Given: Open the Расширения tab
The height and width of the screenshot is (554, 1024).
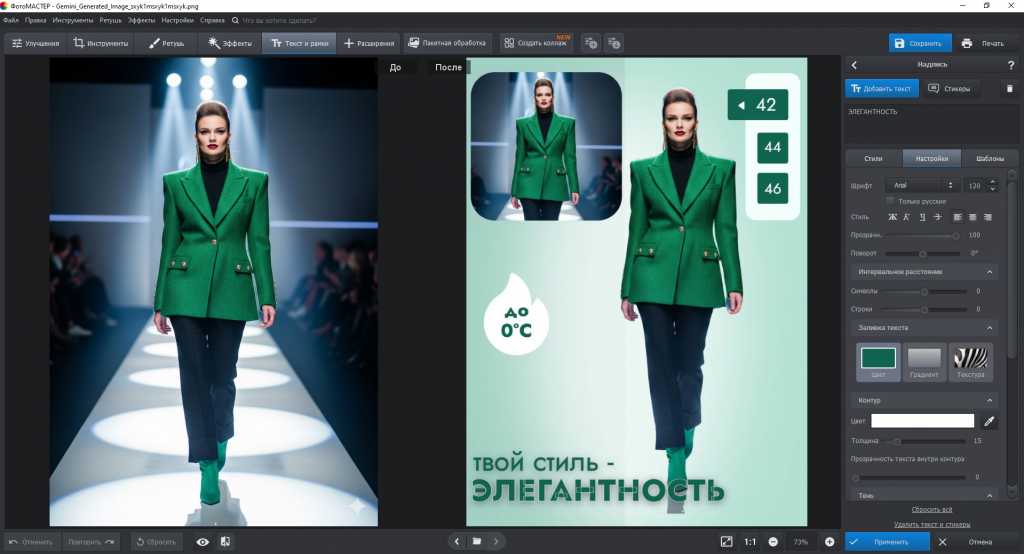Looking at the screenshot, I should [x=369, y=43].
